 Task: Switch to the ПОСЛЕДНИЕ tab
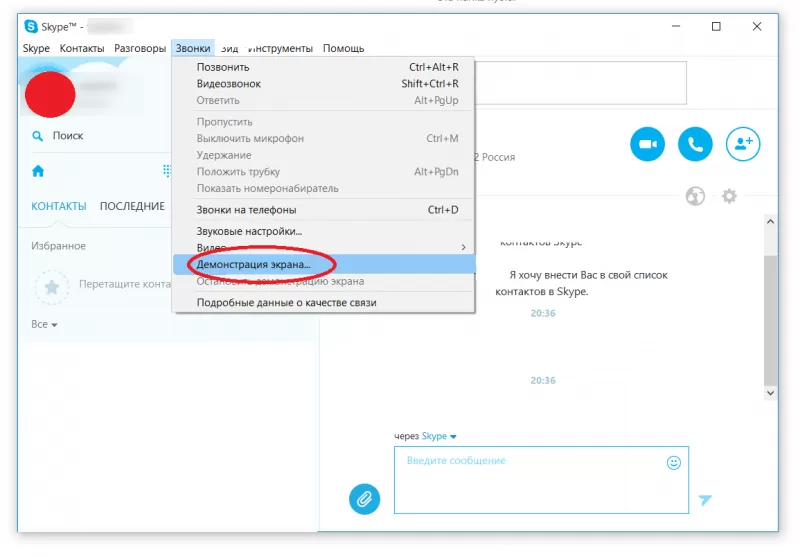click(132, 206)
